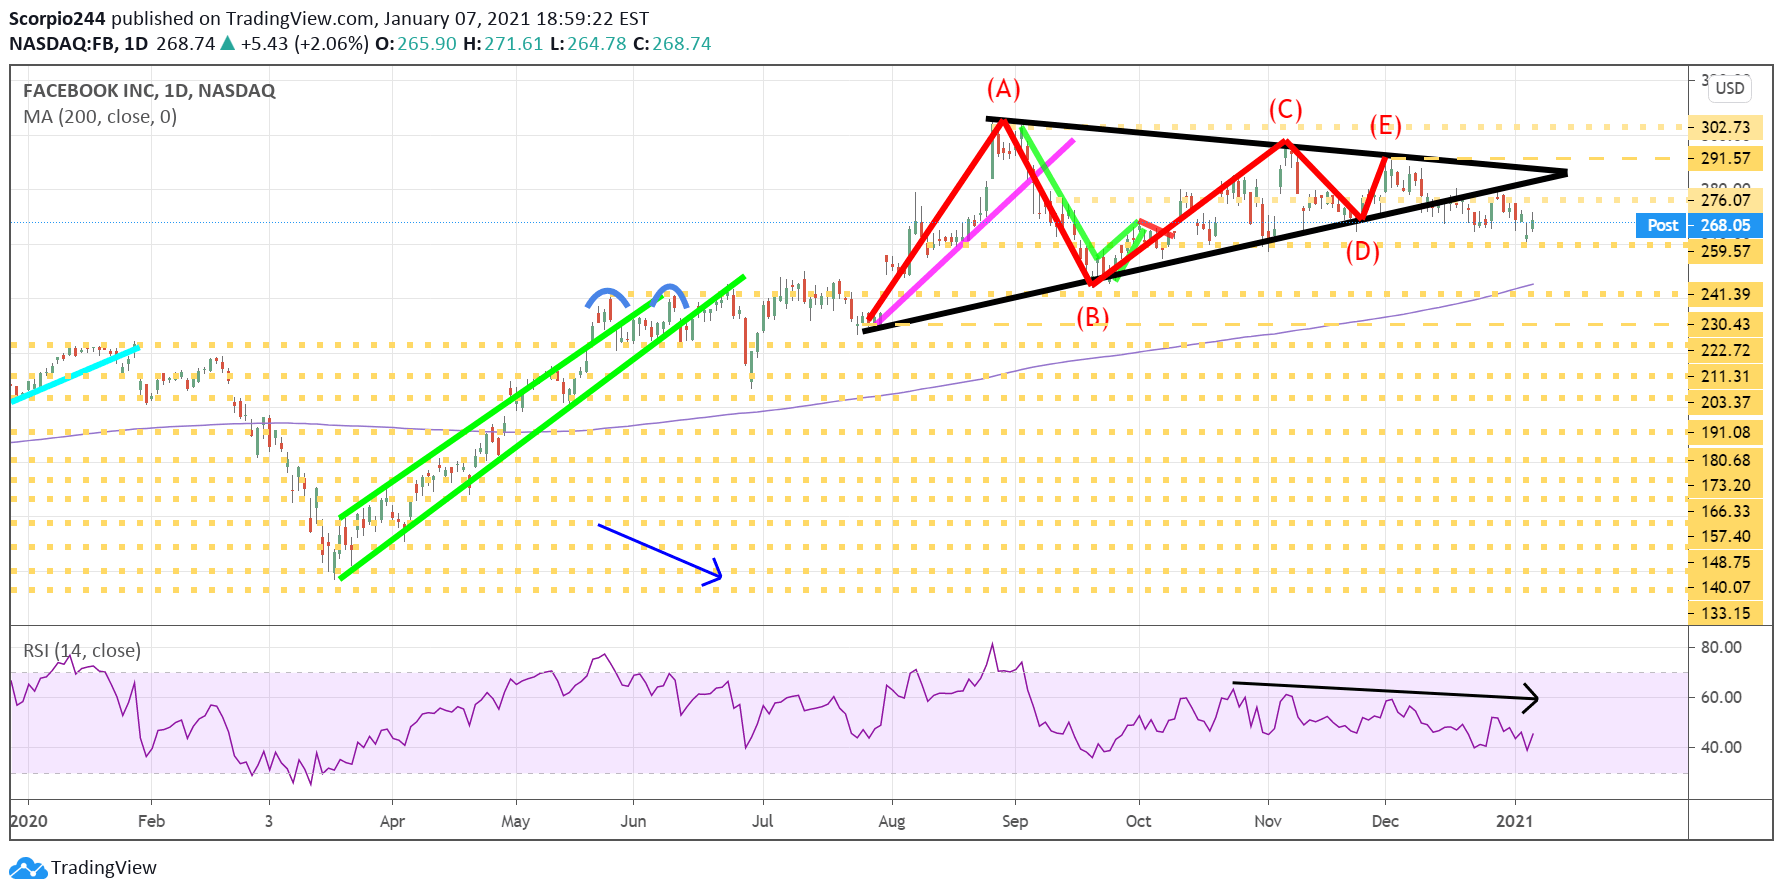Click the 133.15 price level label
Viewport: 1783px width, 895px height.
pyautogui.click(x=1725, y=613)
